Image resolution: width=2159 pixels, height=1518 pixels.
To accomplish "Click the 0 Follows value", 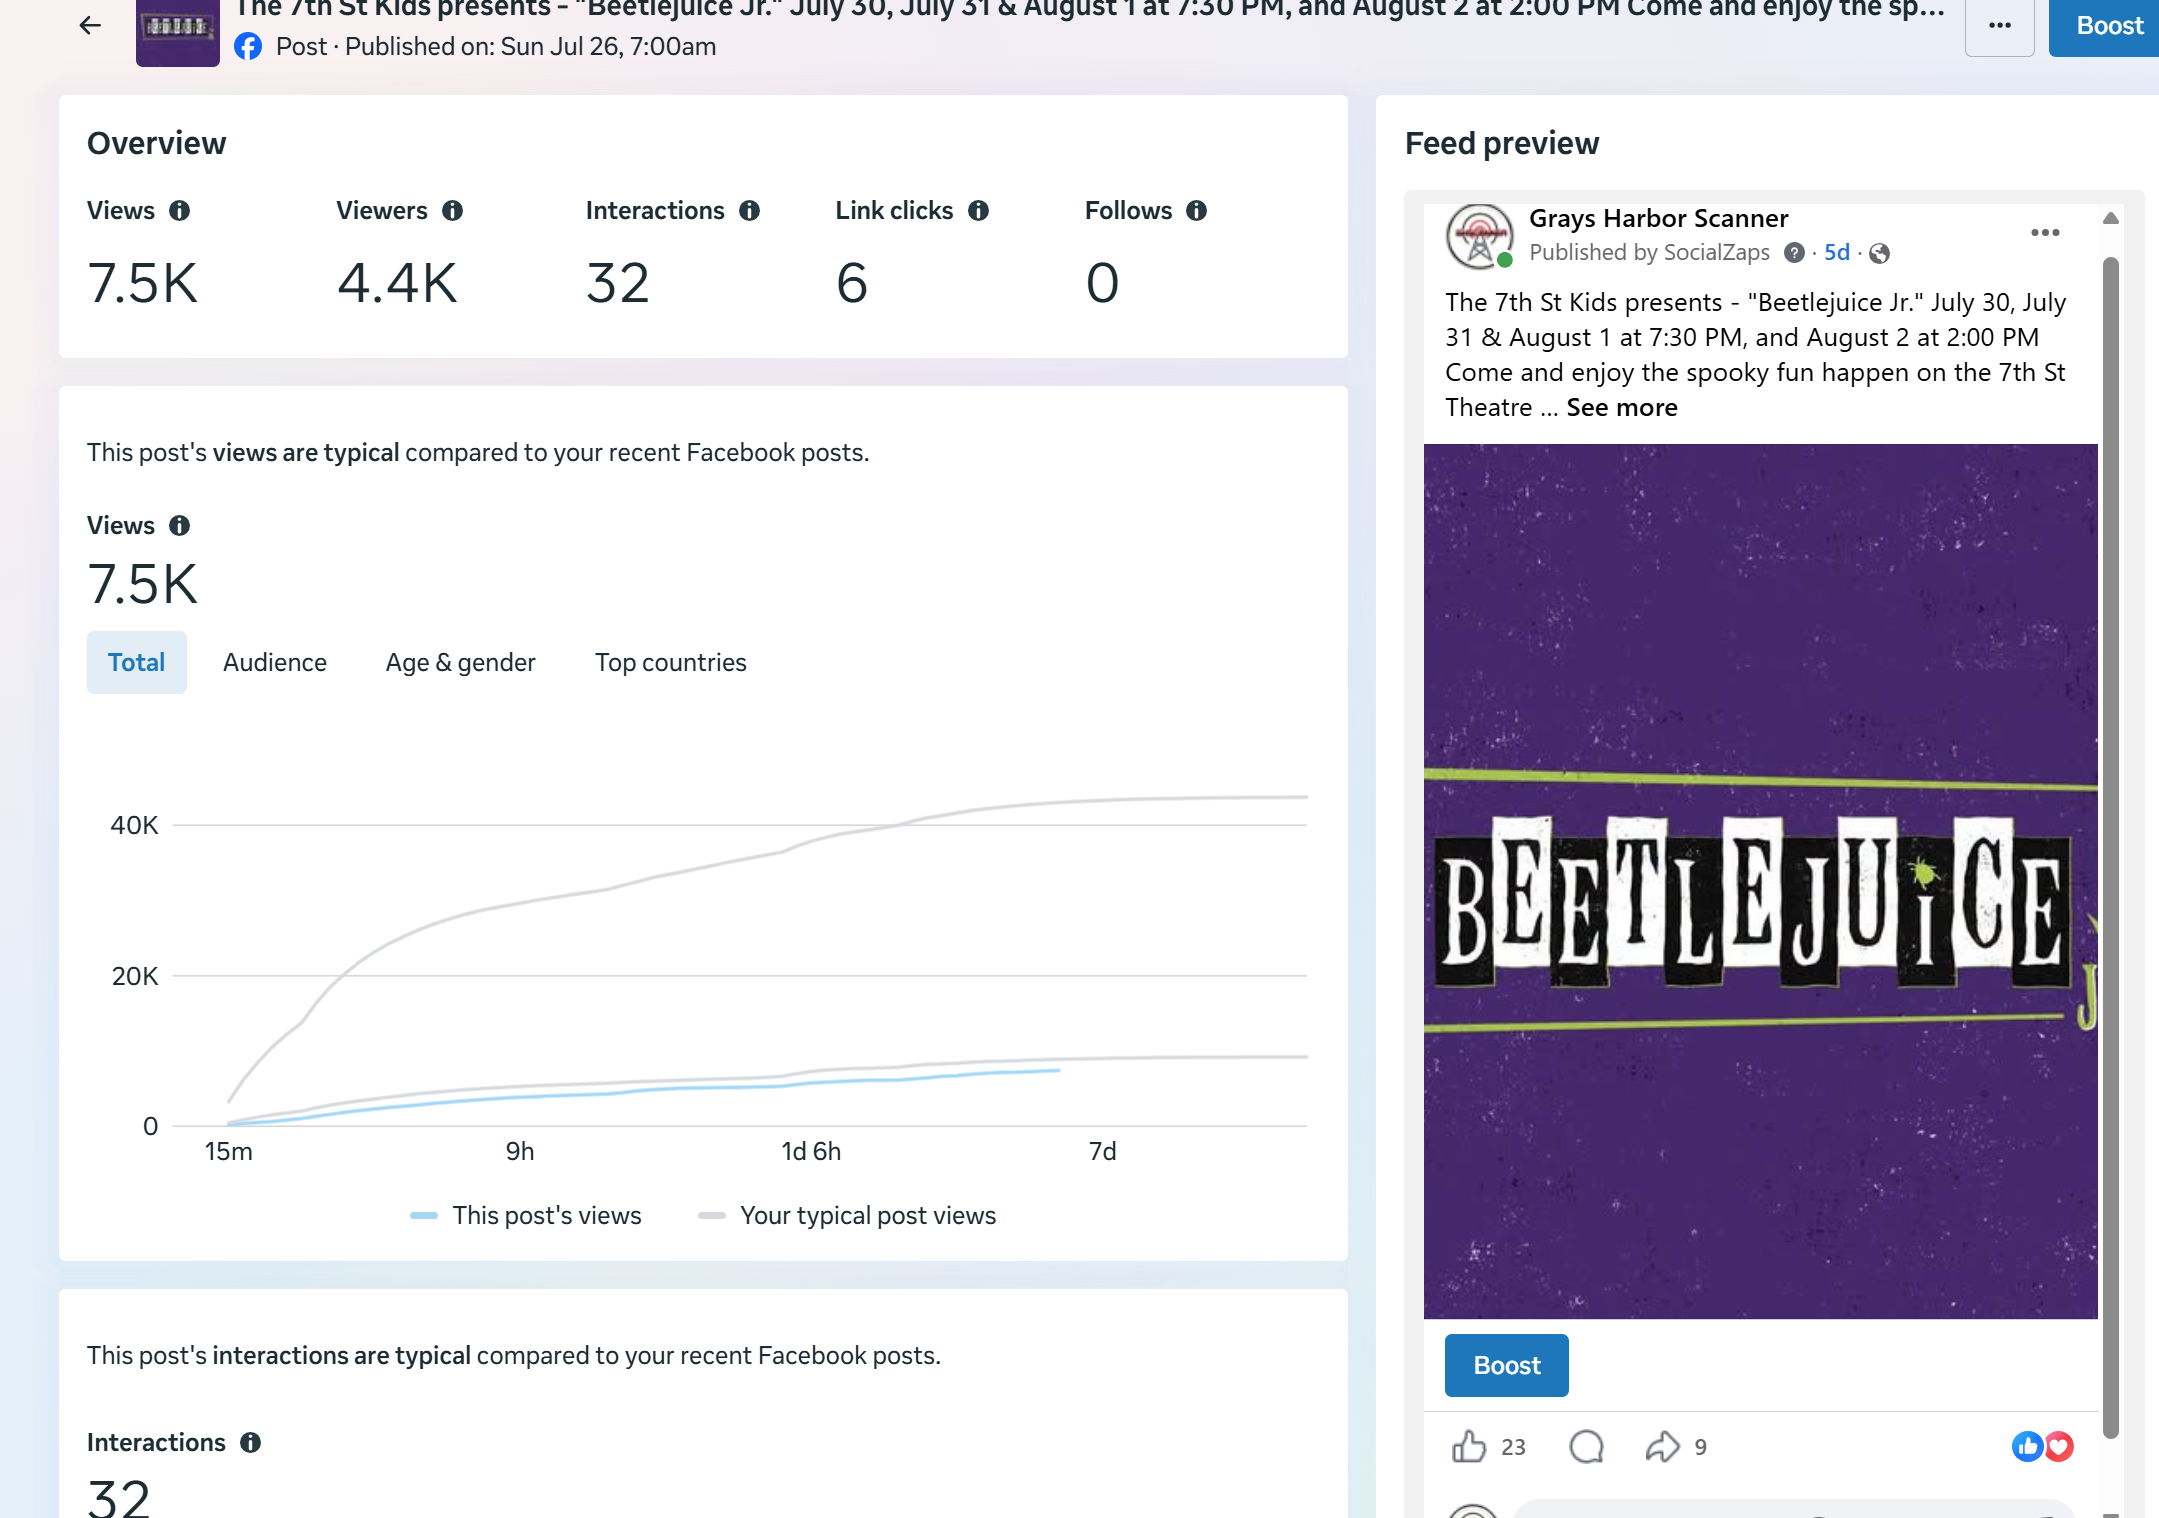I will click(1102, 283).
